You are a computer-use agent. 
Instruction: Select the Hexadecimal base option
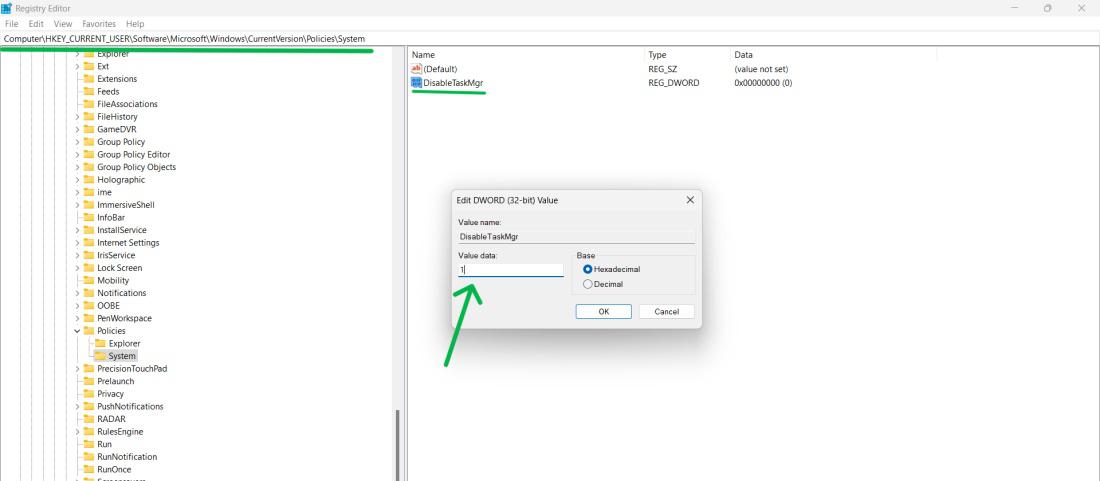pyautogui.click(x=588, y=269)
